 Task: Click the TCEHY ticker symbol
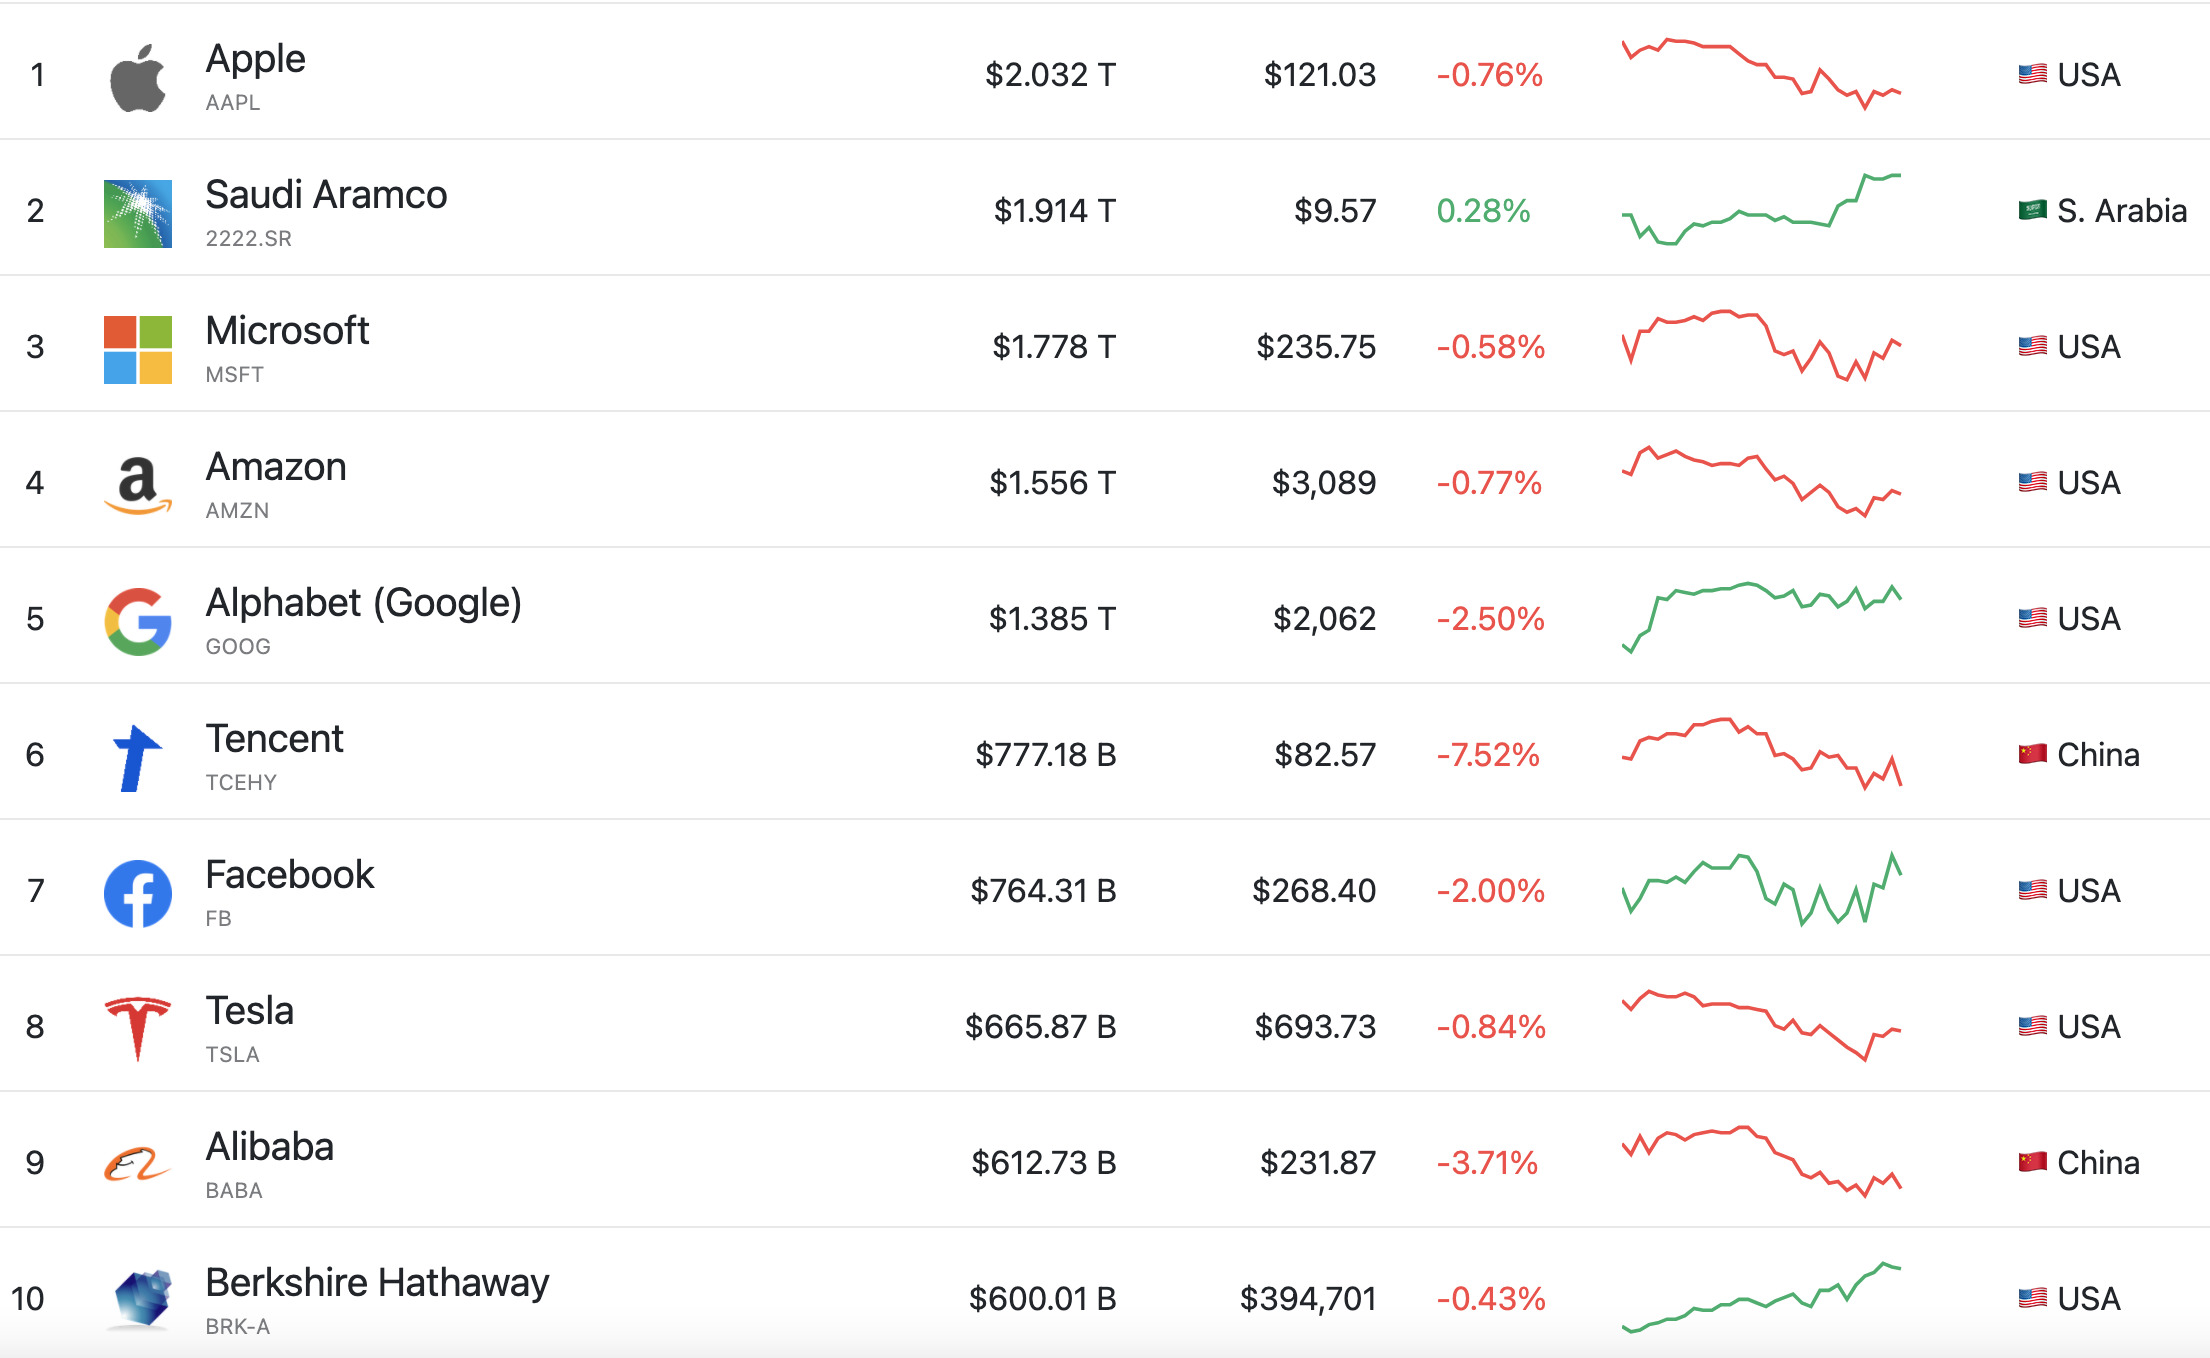click(x=241, y=783)
